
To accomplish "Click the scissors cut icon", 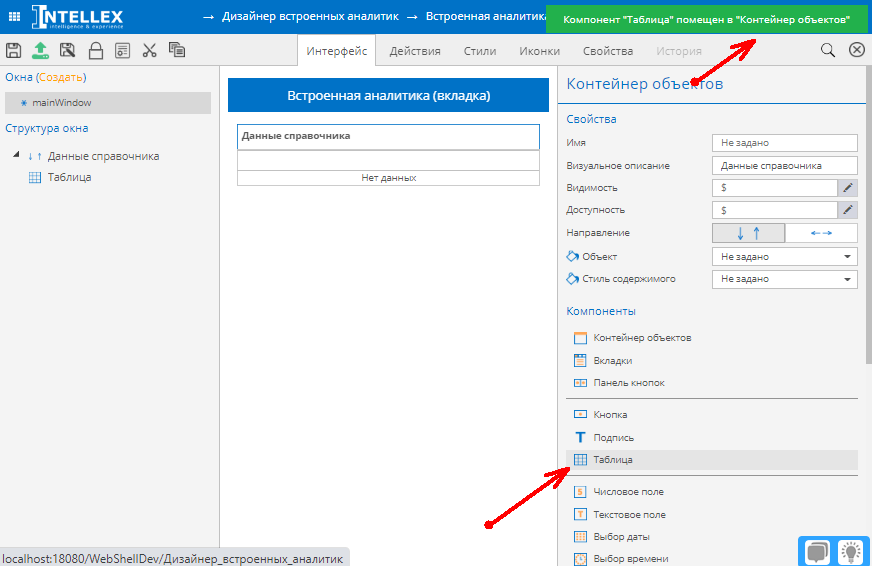I will (x=149, y=51).
